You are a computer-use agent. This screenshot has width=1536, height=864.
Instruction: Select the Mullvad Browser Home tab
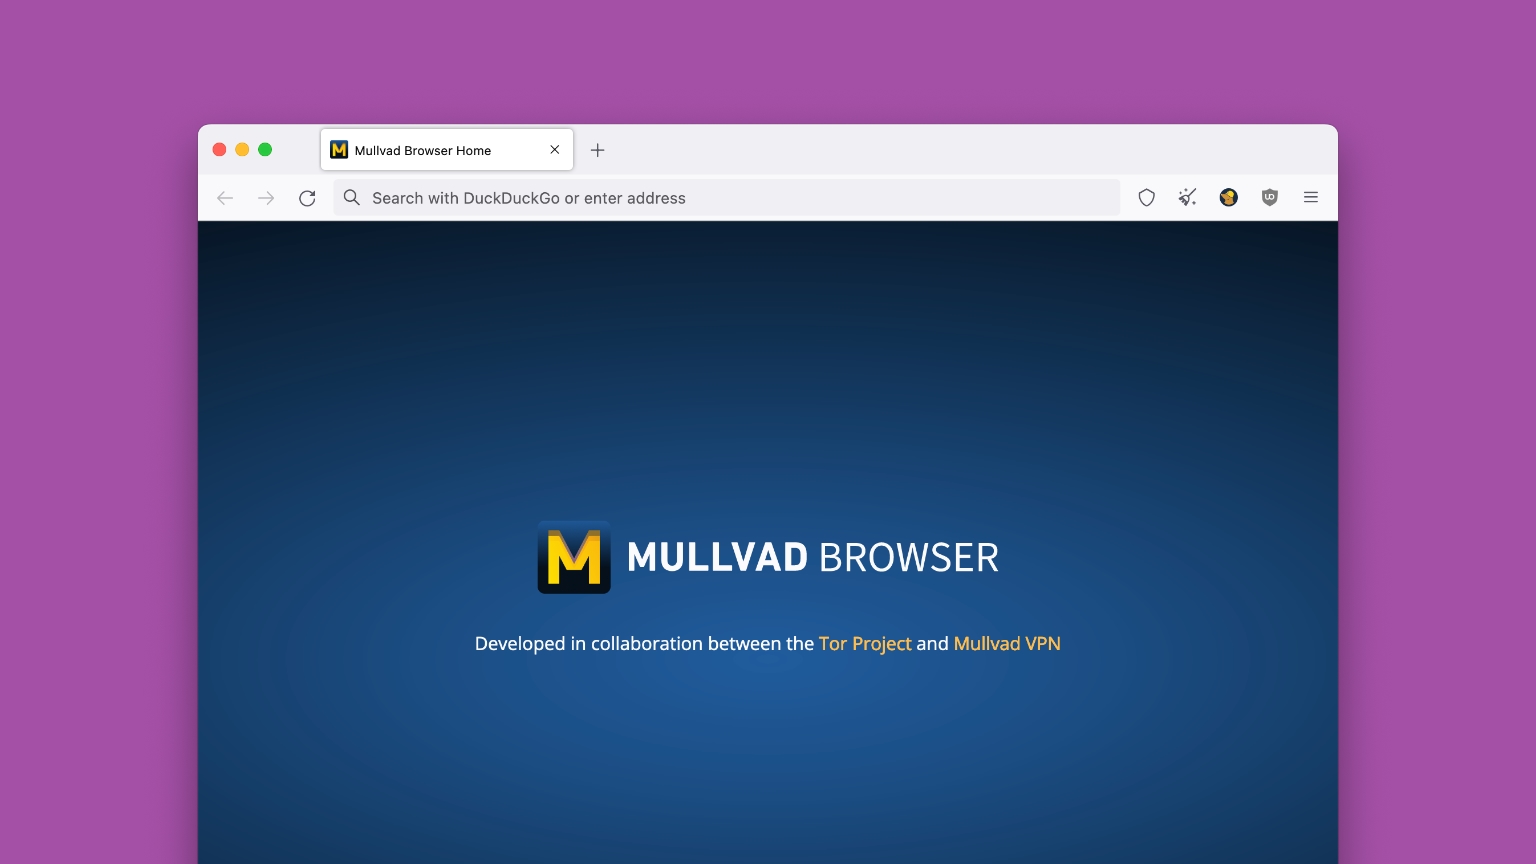[447, 150]
